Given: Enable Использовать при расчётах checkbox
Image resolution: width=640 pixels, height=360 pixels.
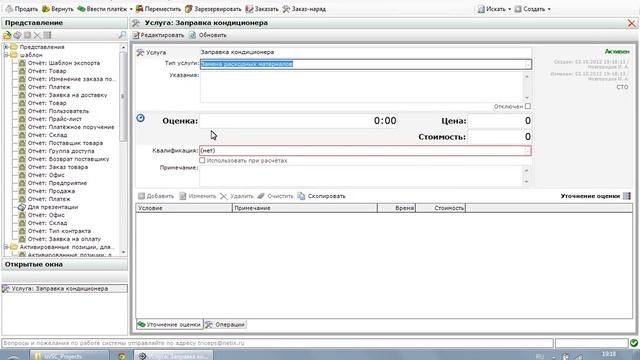Looking at the screenshot, I should [202, 160].
